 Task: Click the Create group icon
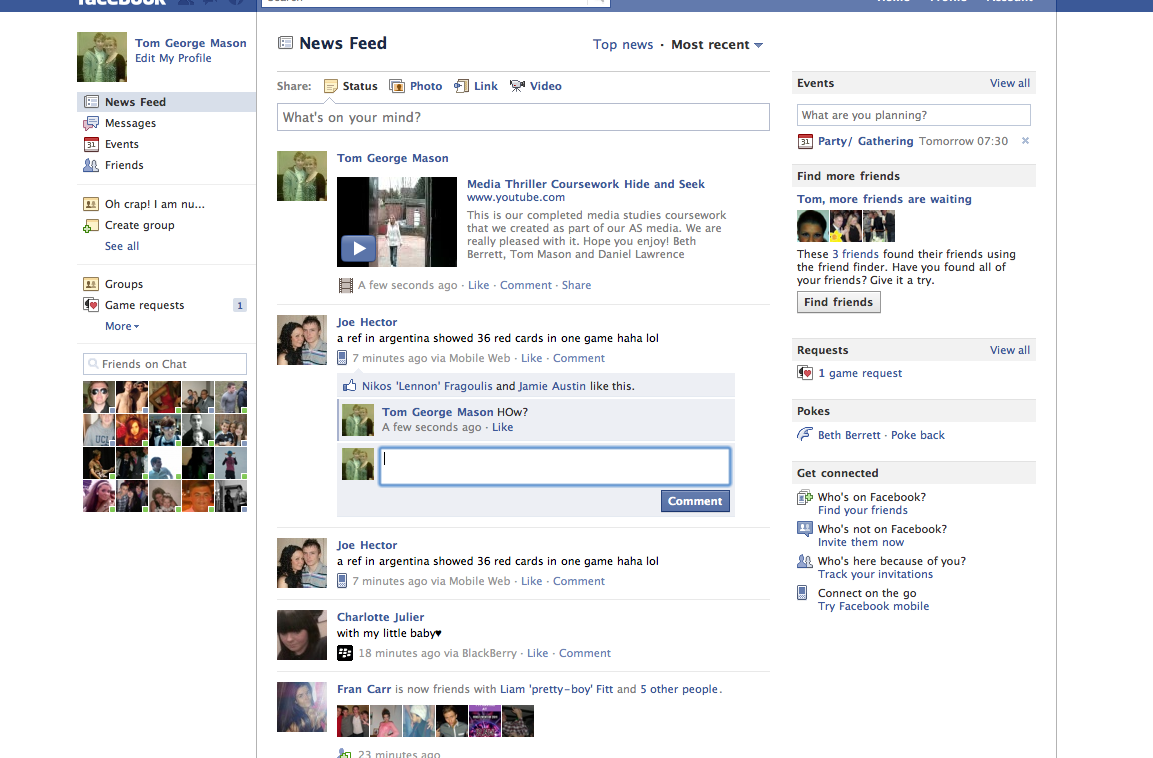click(91, 226)
